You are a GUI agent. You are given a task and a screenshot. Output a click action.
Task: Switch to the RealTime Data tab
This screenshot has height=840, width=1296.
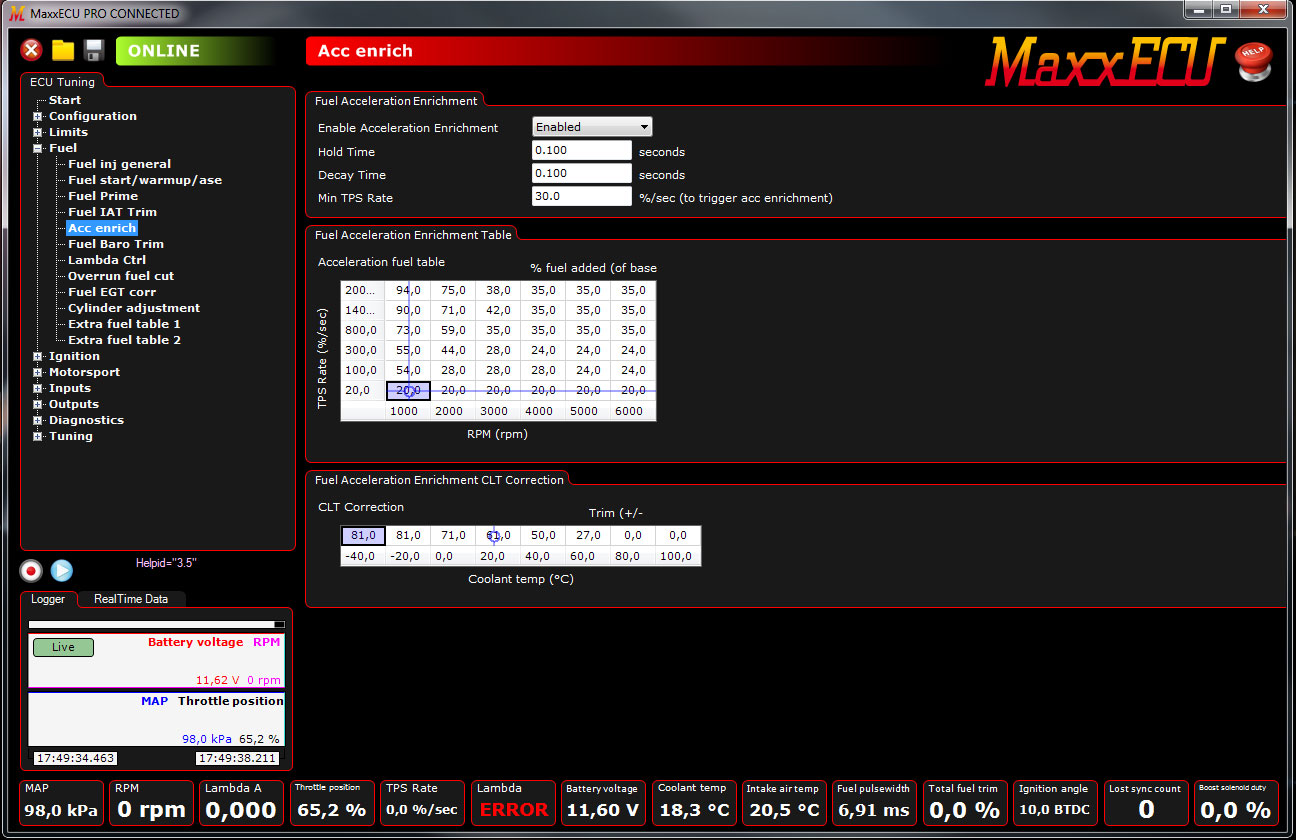click(131, 599)
